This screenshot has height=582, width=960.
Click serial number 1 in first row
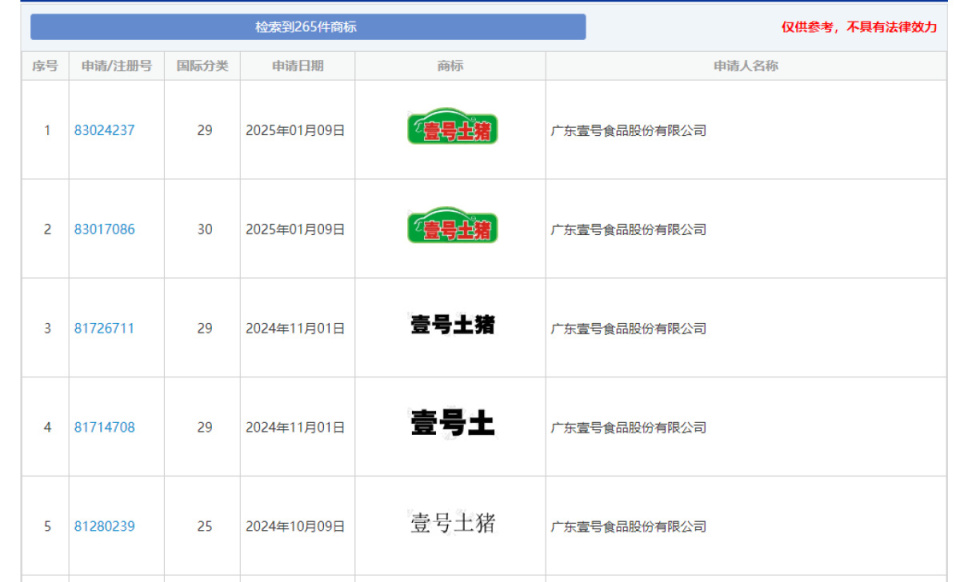pos(47,130)
